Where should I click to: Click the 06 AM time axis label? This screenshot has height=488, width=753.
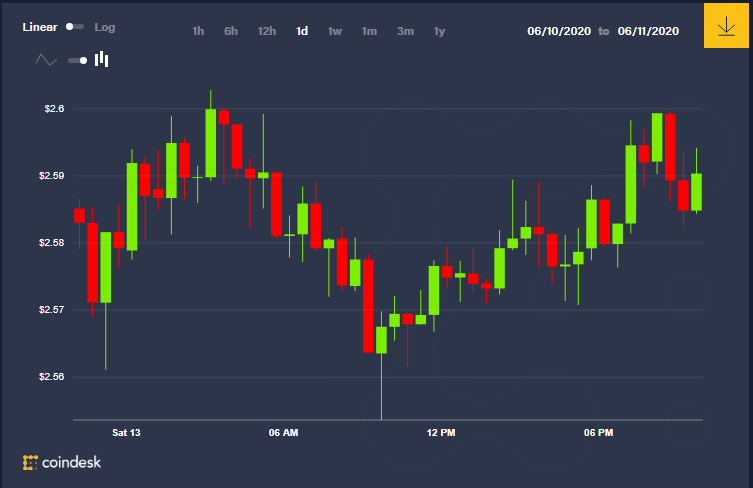(283, 432)
